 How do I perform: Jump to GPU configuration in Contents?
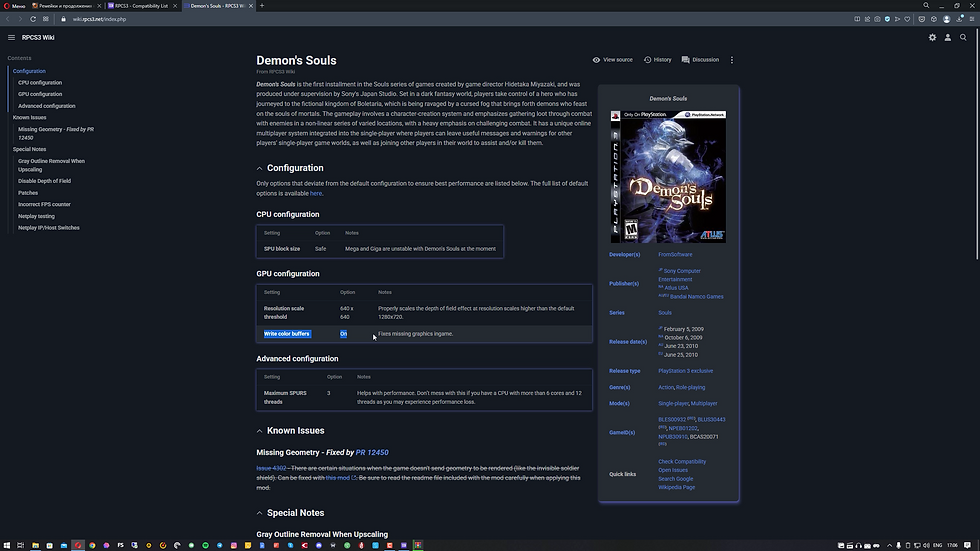coord(40,94)
